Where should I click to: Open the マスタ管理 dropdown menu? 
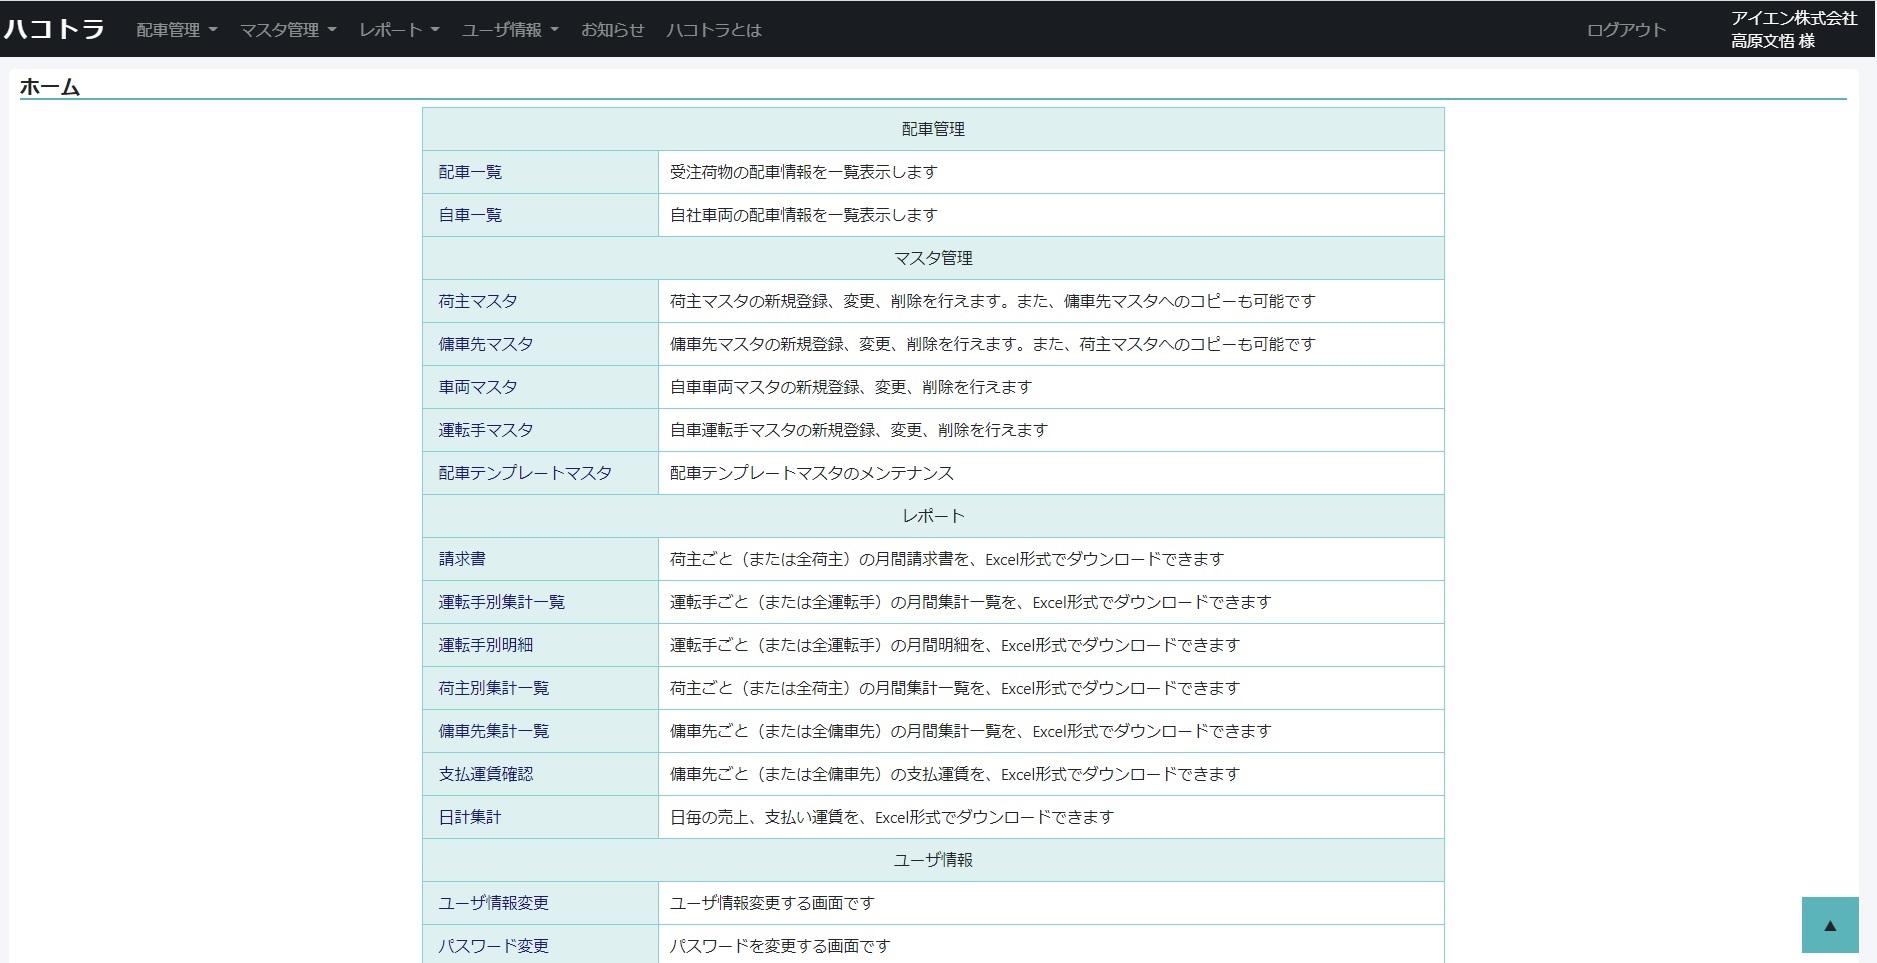point(287,30)
